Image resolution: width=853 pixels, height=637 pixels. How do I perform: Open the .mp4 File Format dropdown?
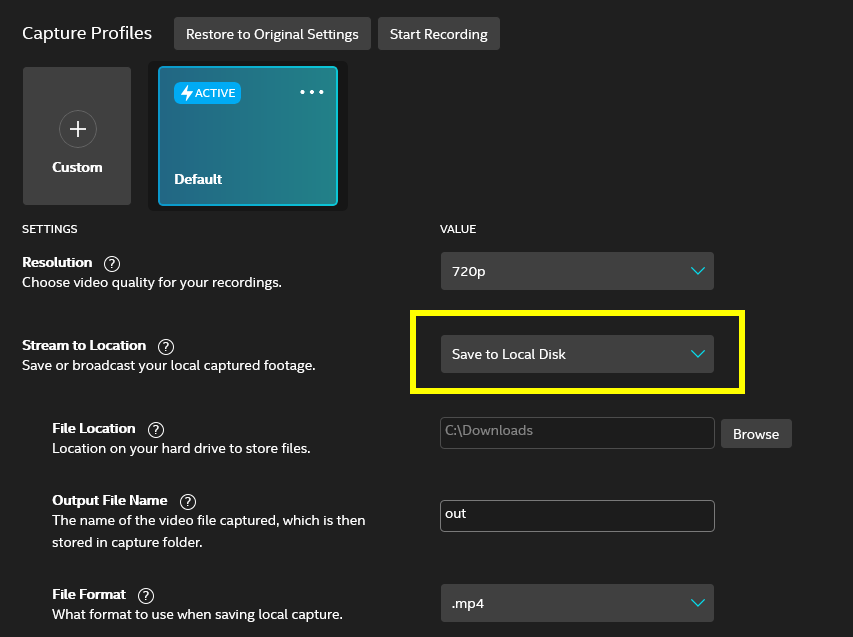[x=577, y=603]
